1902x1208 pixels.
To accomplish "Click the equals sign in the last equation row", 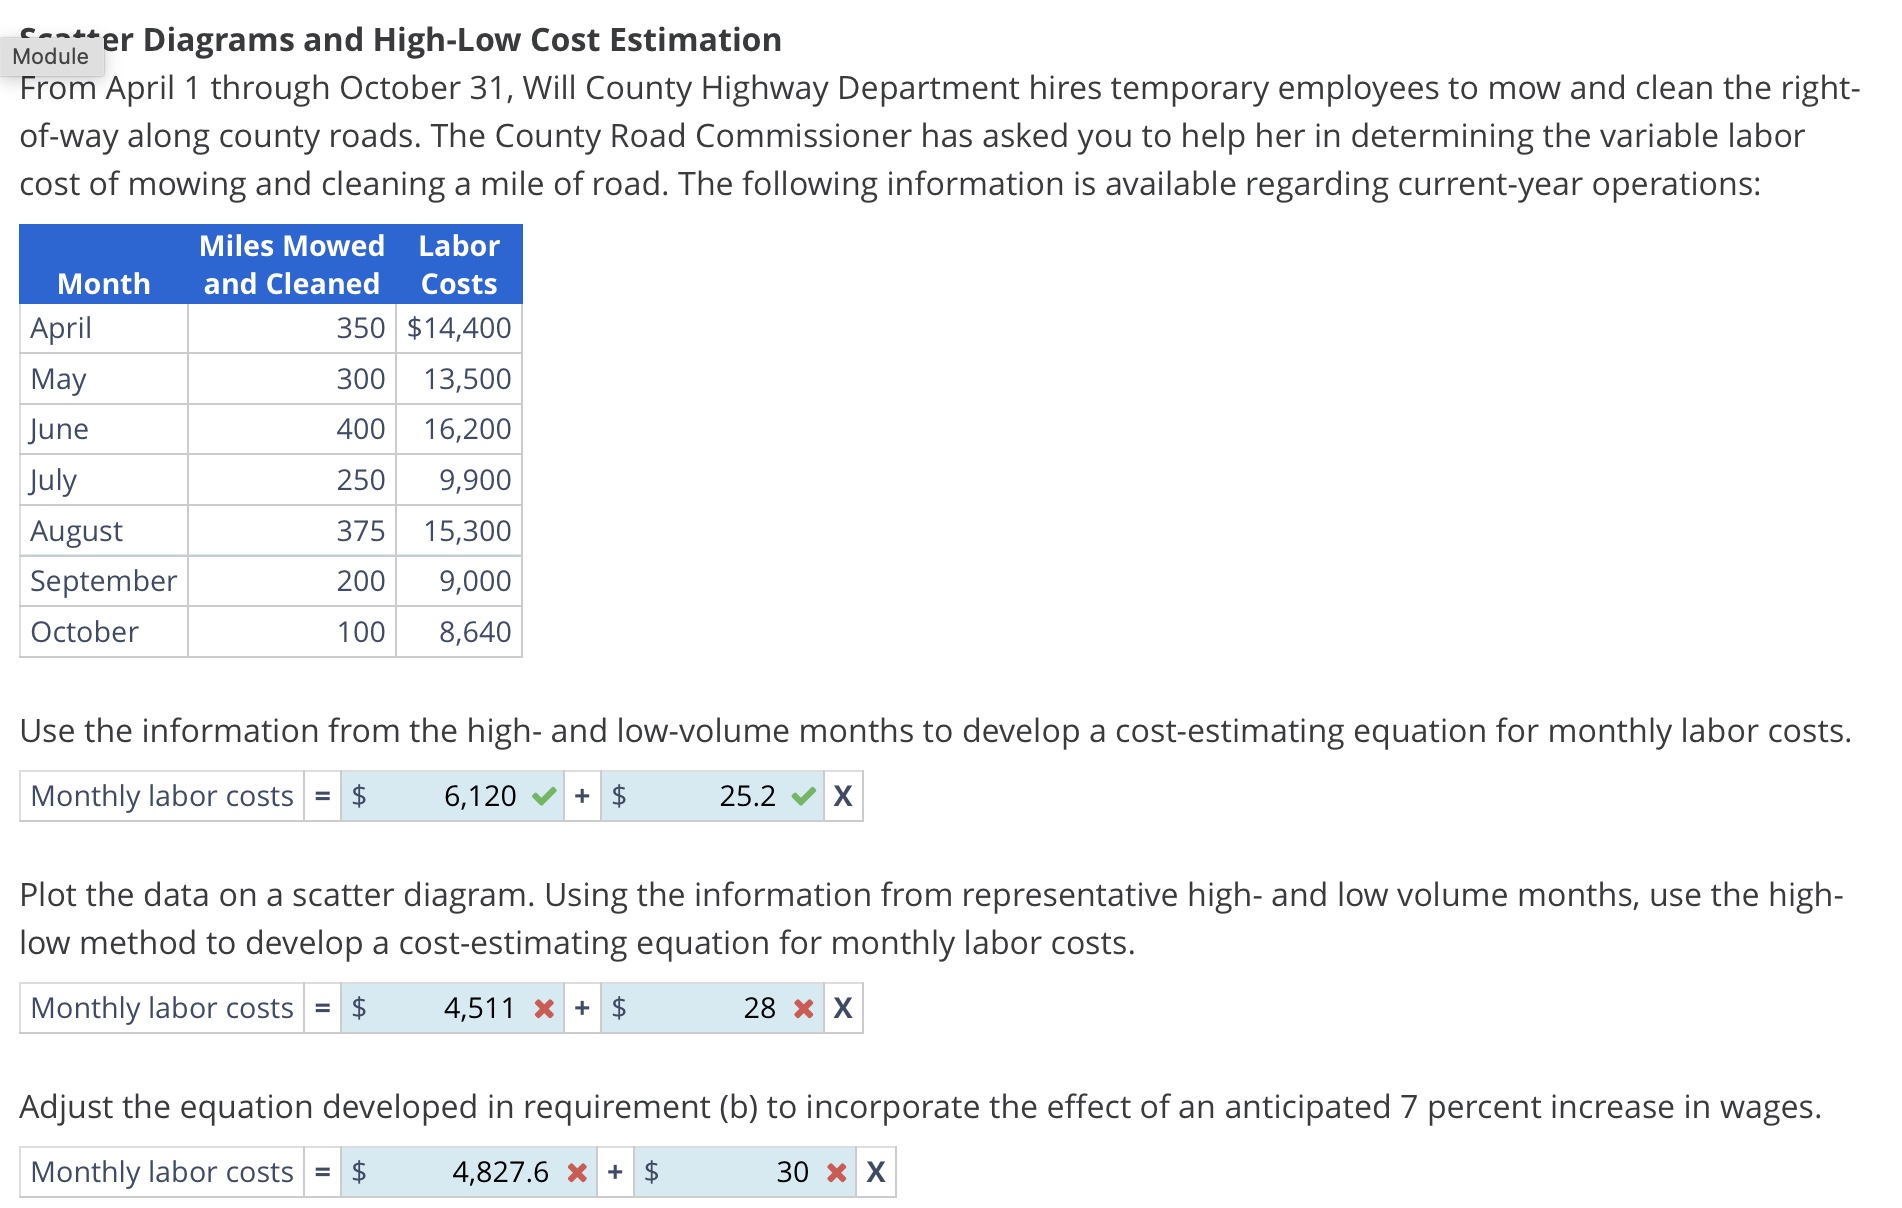I will tap(321, 1171).
